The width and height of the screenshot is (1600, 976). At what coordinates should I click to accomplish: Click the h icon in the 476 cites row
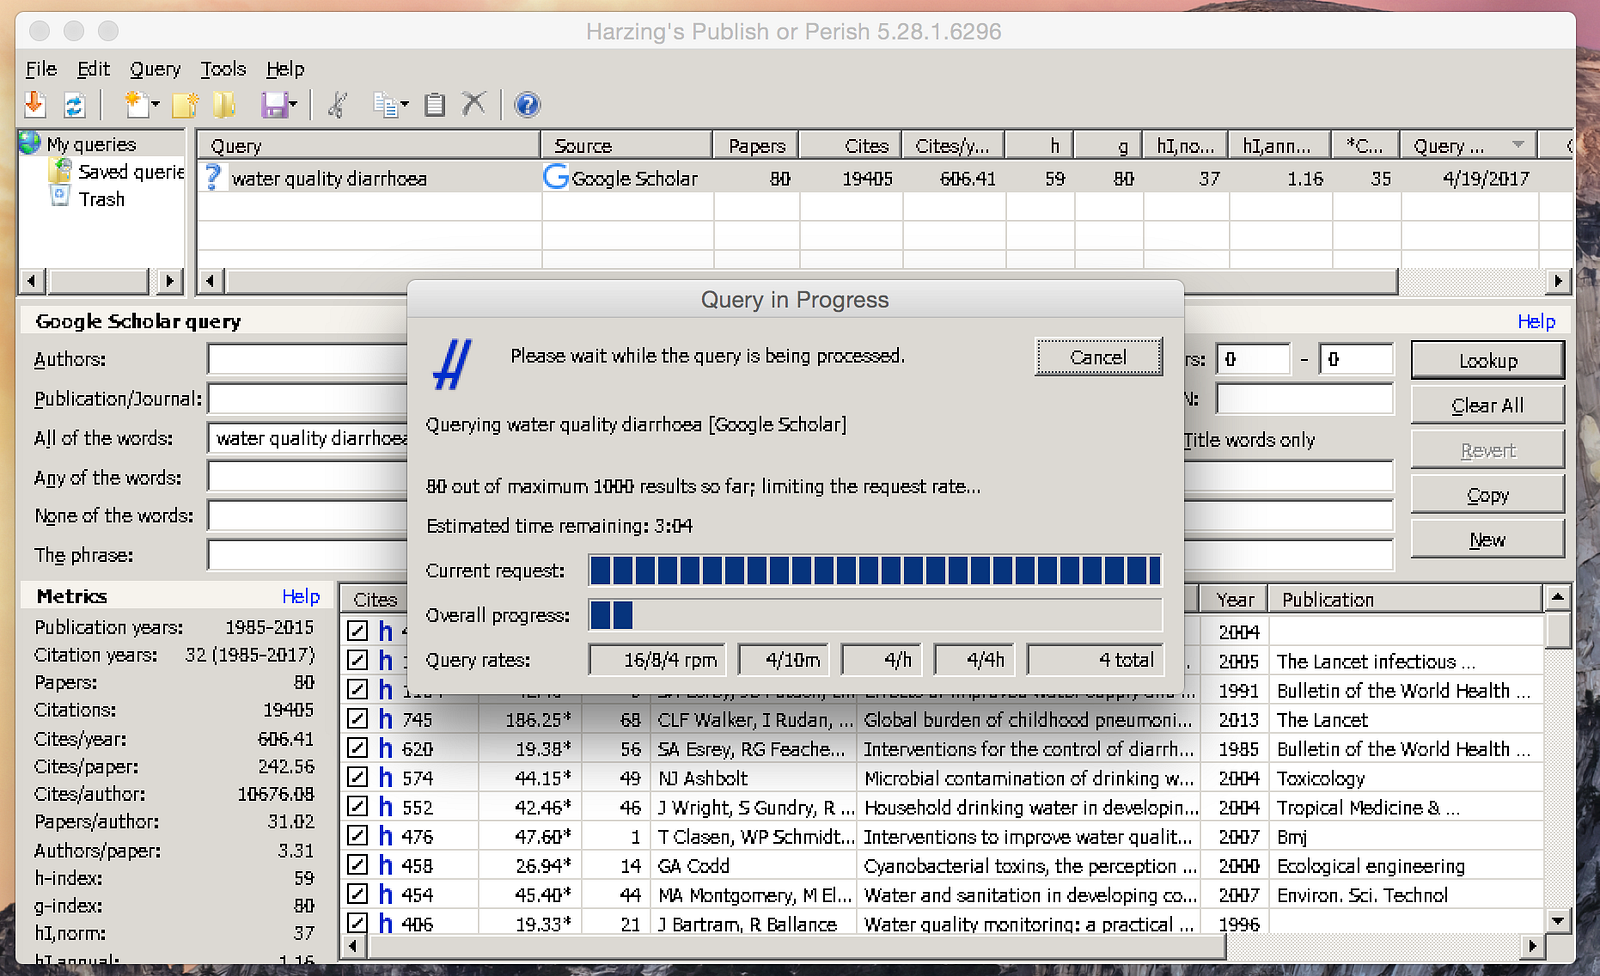386,835
